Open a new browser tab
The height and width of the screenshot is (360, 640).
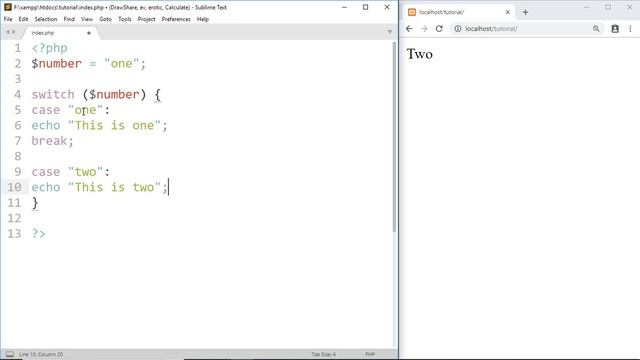pos(525,12)
